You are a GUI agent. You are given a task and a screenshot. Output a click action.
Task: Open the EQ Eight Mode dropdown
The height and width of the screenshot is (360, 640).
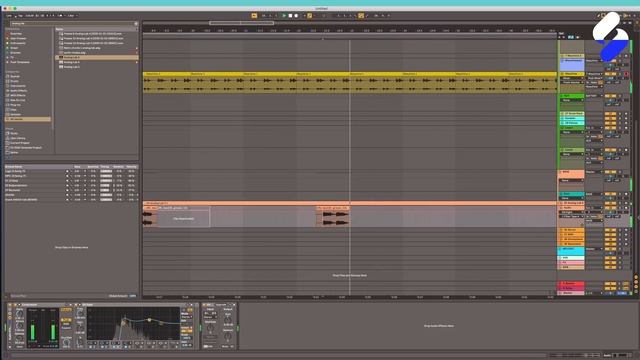(186, 317)
